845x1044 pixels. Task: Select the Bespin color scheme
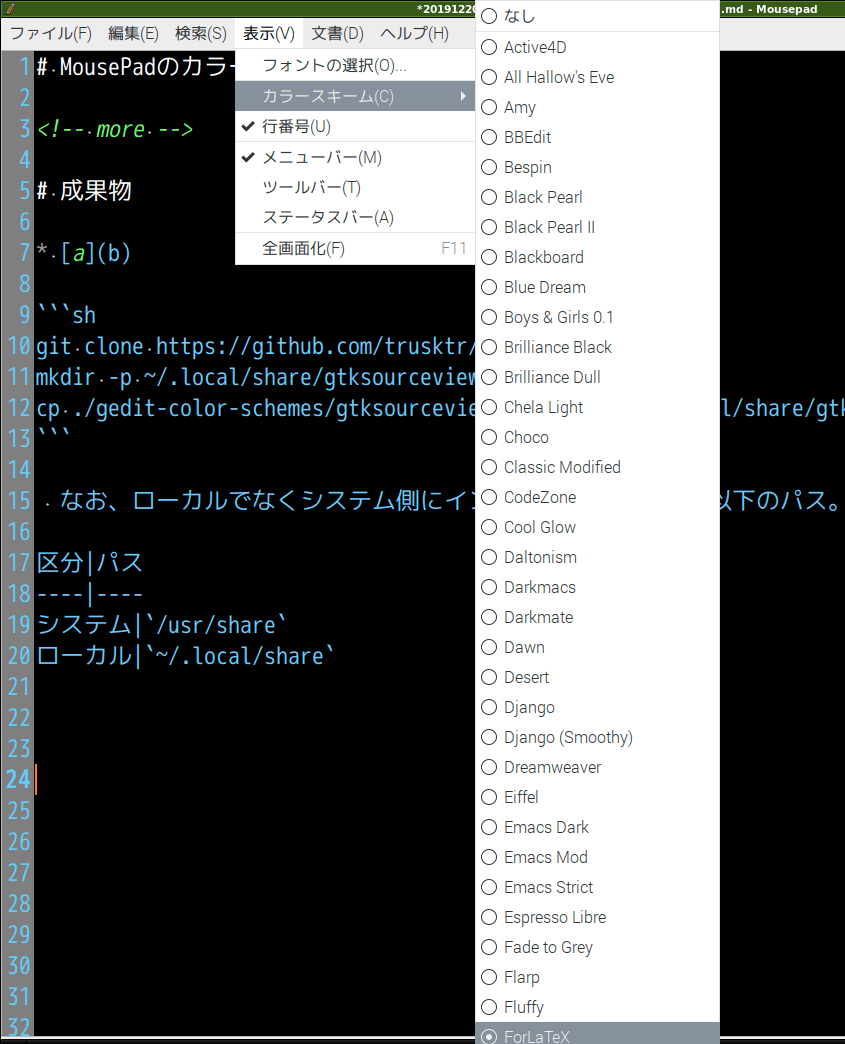click(x=597, y=167)
